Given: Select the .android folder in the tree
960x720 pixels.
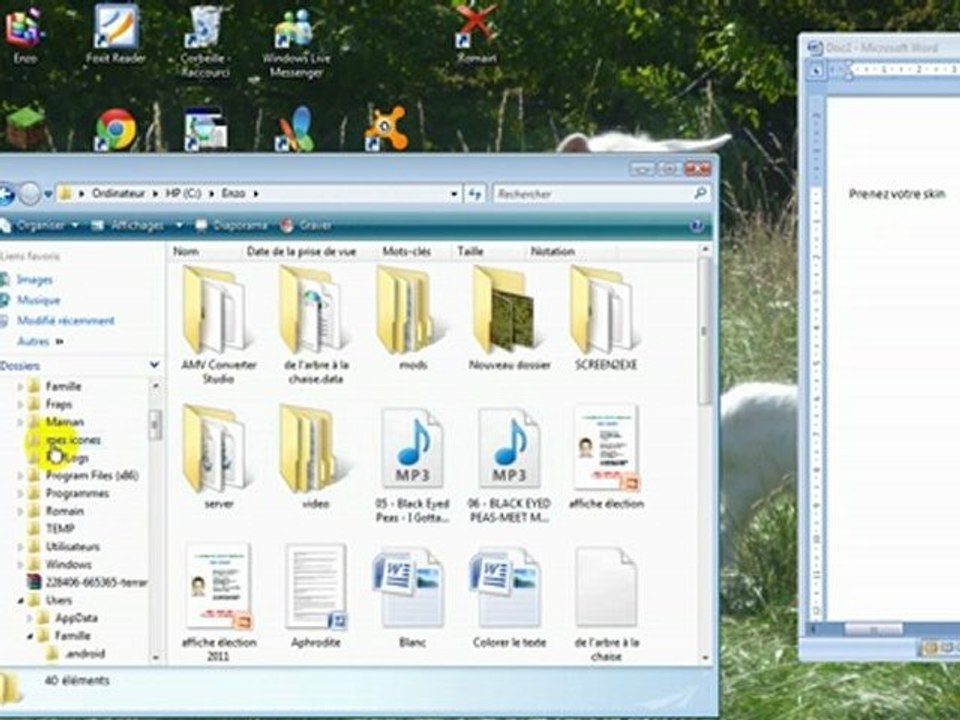Looking at the screenshot, I should pyautogui.click(x=84, y=654).
